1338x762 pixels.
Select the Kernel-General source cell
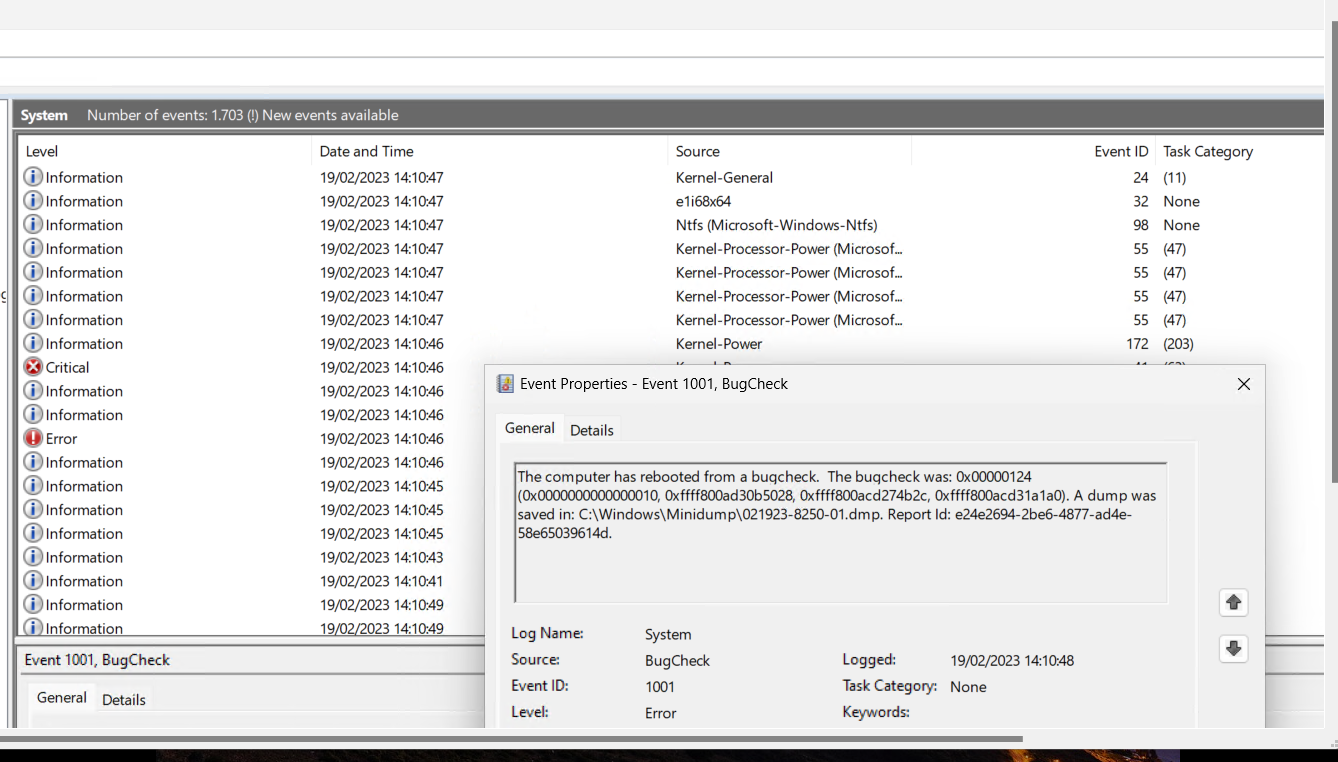pyautogui.click(x=724, y=177)
